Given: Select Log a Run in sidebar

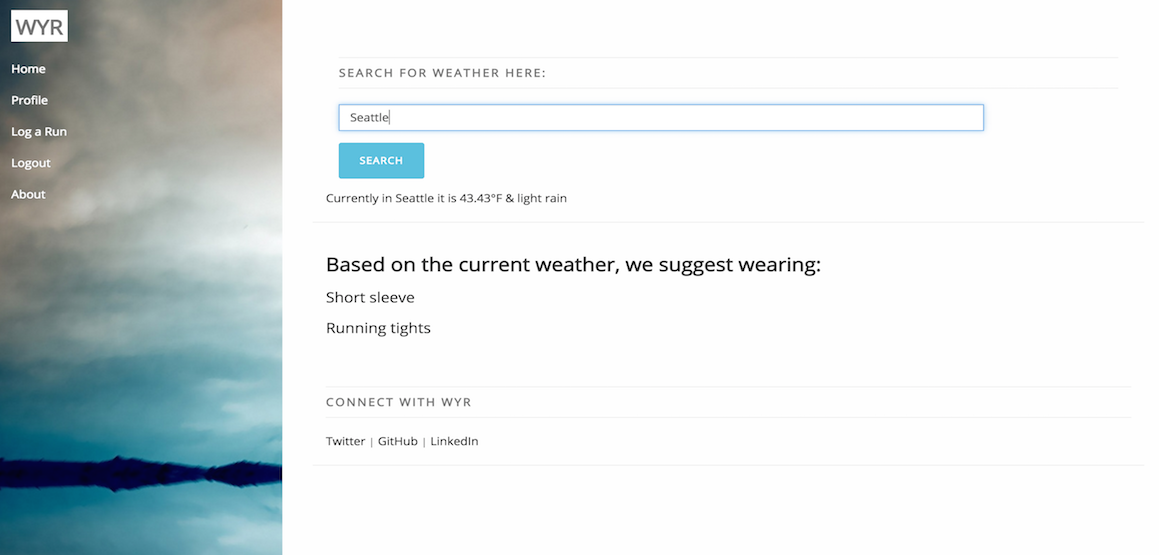Looking at the screenshot, I should click(39, 132).
